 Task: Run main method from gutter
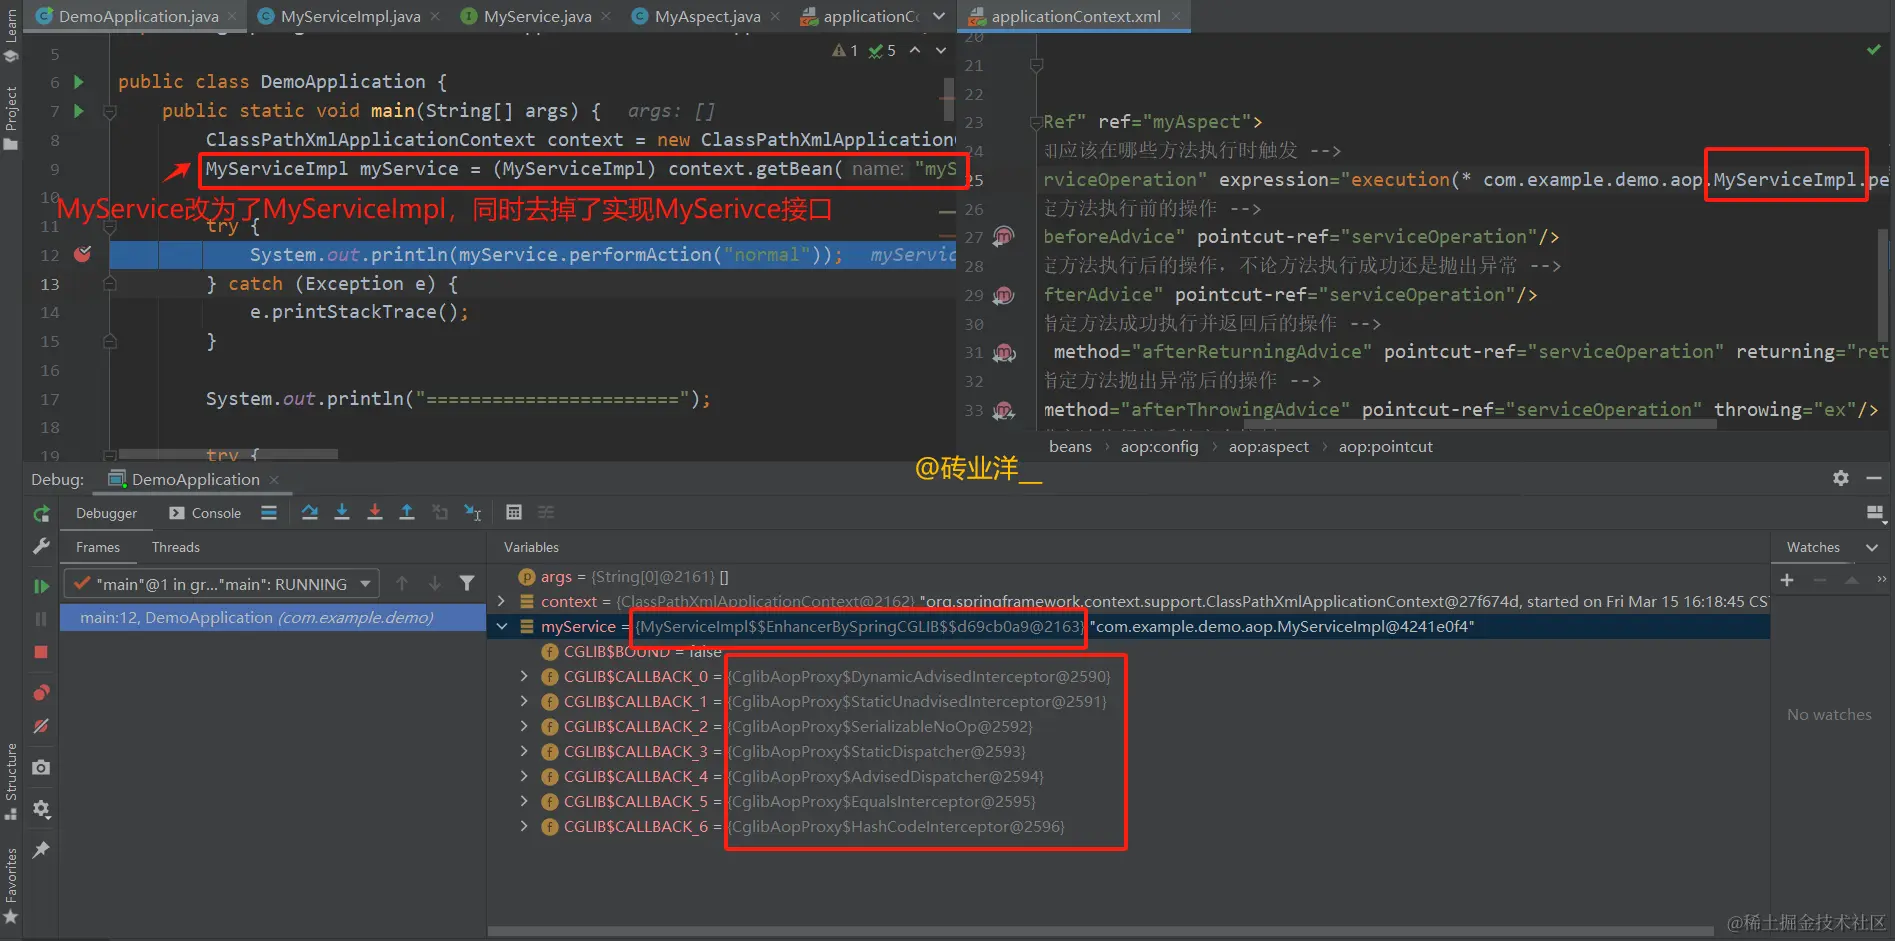pos(79,111)
